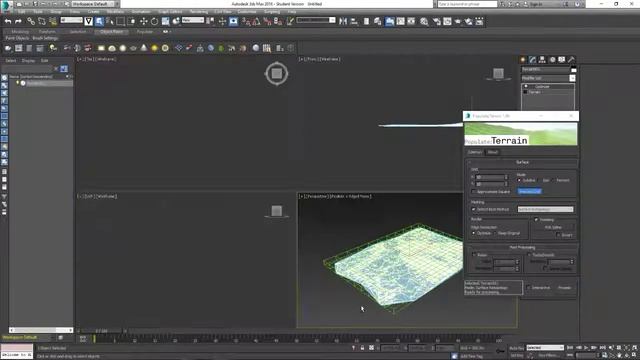Open the Modify command panel tab

(x=533, y=60)
